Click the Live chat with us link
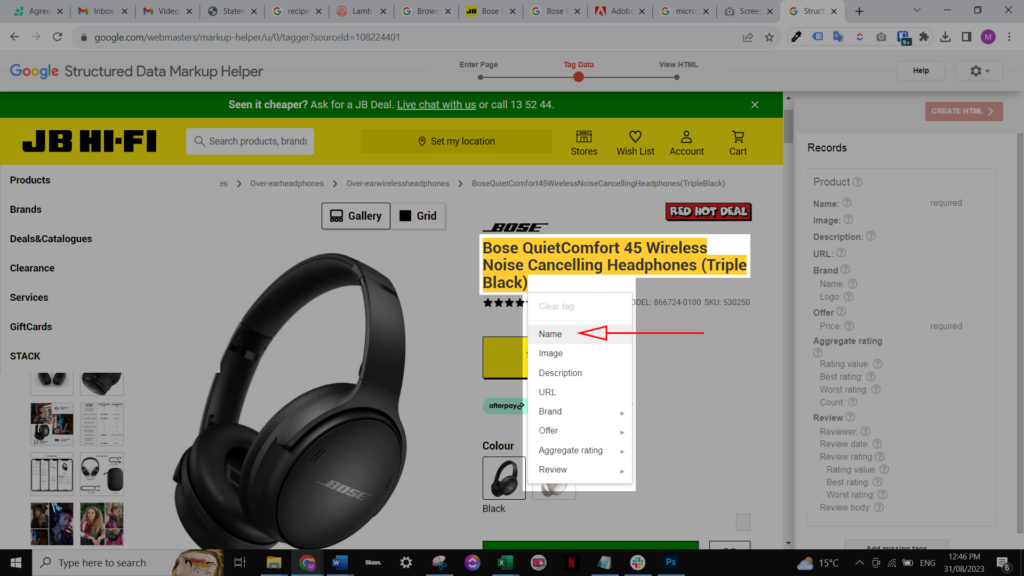The width and height of the screenshot is (1024, 576). [x=436, y=104]
